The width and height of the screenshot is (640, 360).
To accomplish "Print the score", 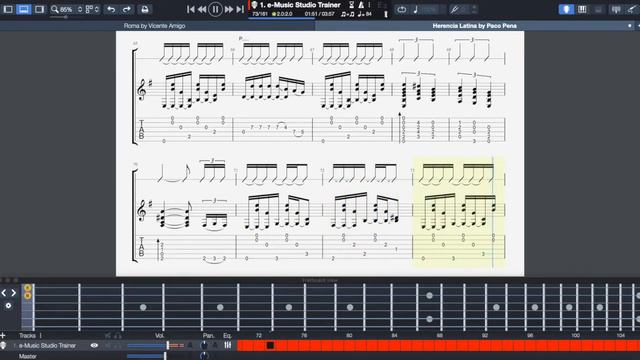I will click(x=145, y=9).
